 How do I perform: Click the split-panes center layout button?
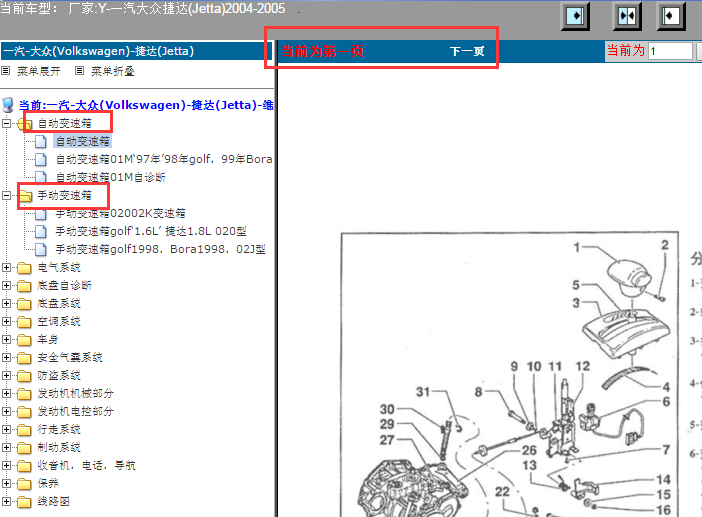tap(627, 17)
